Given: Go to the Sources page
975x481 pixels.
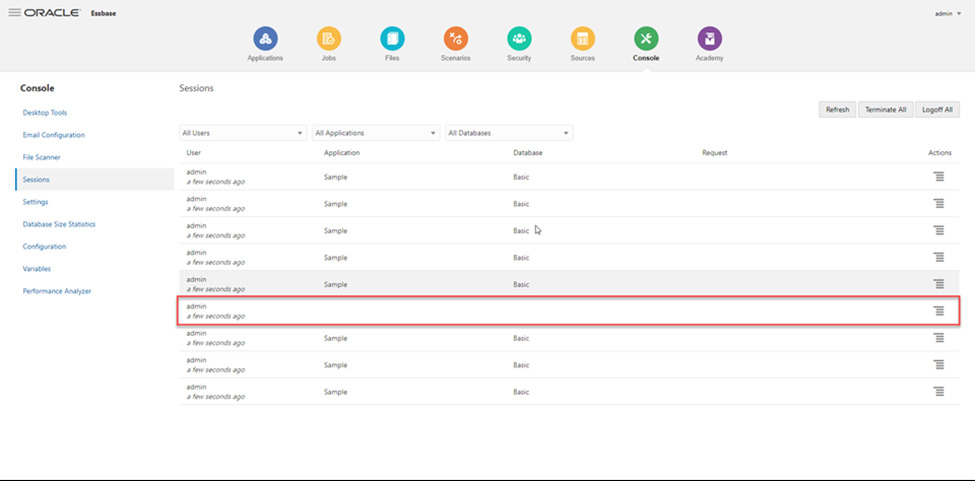Looking at the screenshot, I should pyautogui.click(x=583, y=45).
